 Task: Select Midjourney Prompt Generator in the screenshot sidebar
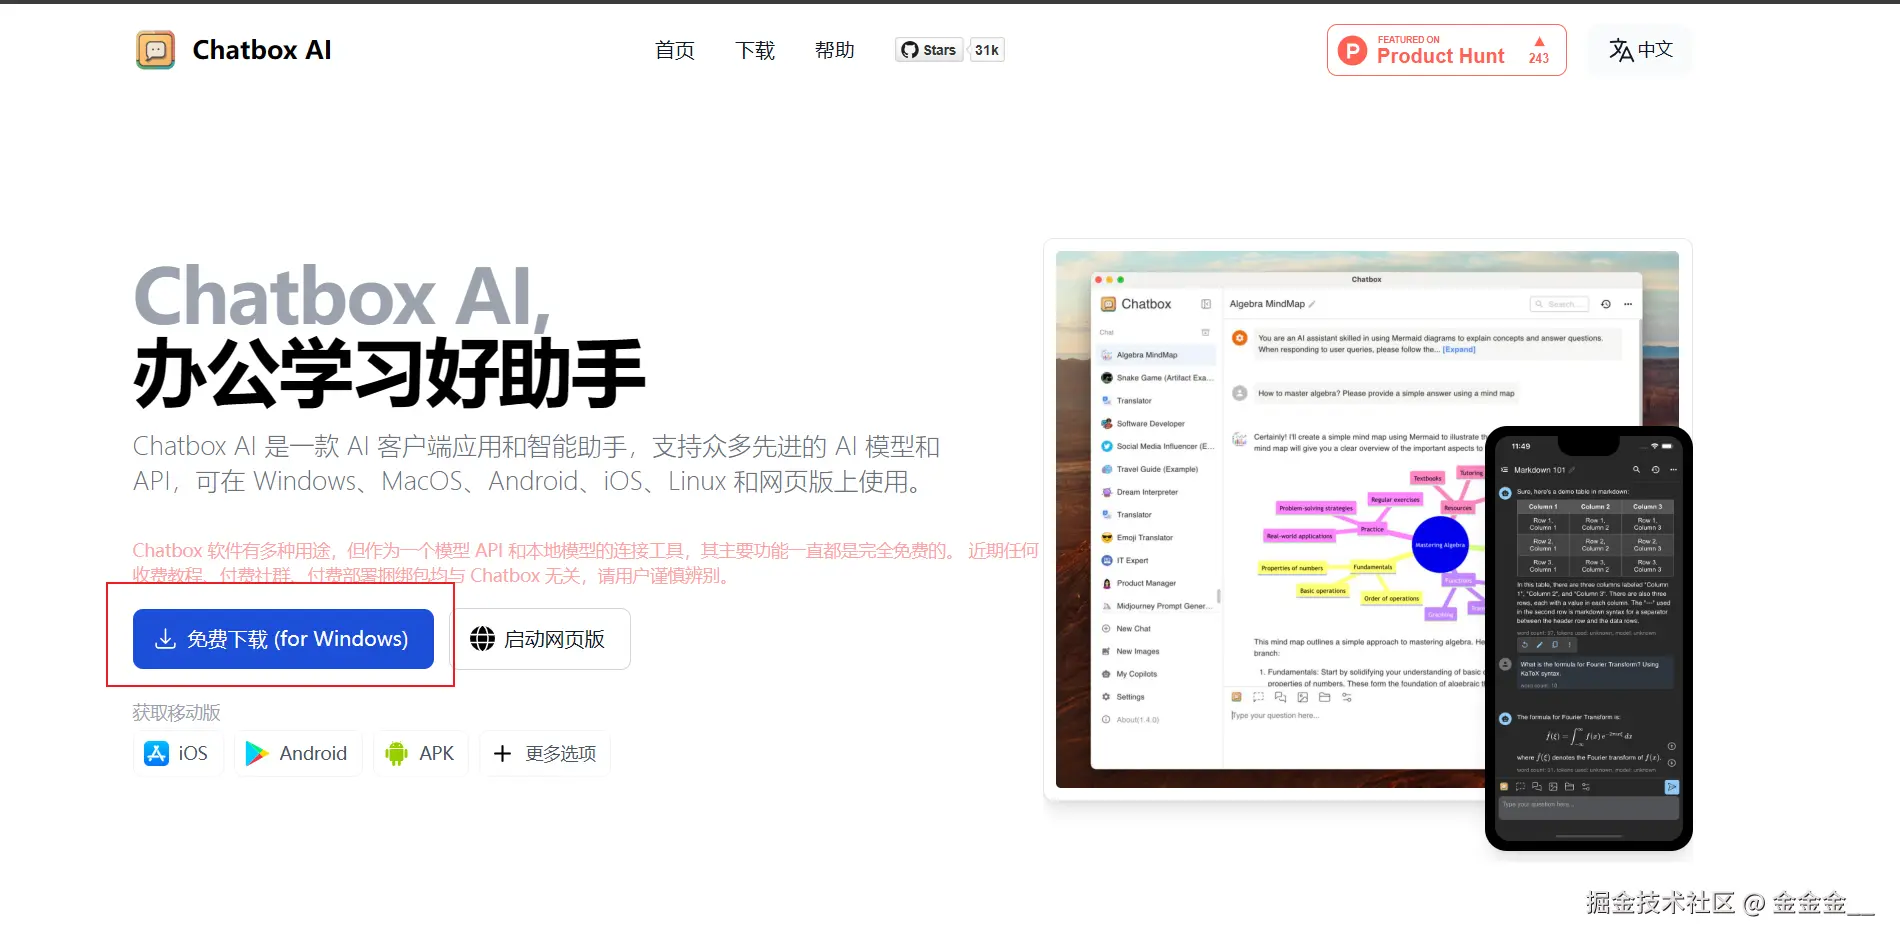coord(1156,606)
